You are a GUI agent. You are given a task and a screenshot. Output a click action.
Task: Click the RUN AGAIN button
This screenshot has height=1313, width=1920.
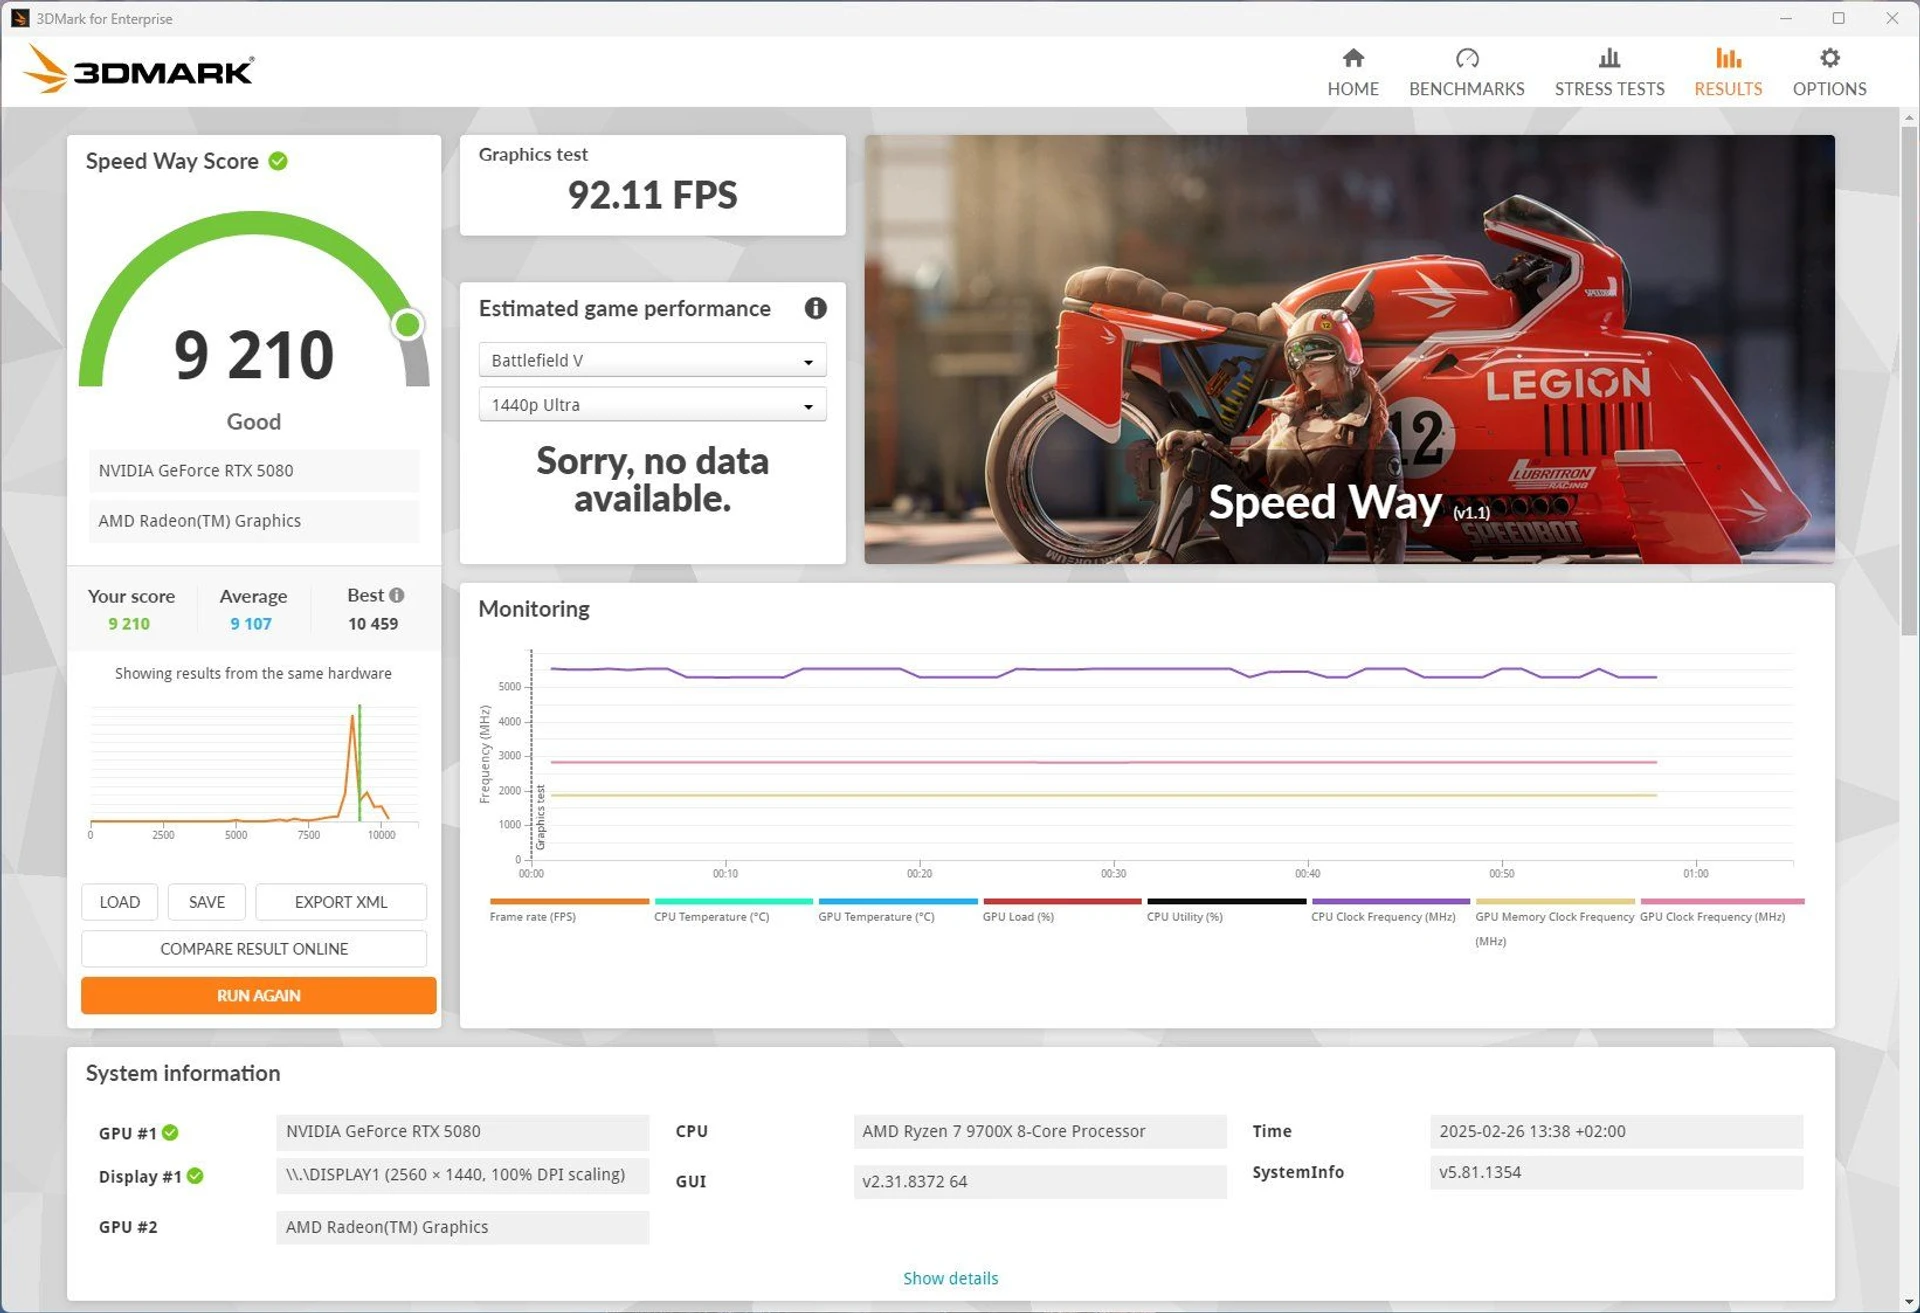click(258, 995)
